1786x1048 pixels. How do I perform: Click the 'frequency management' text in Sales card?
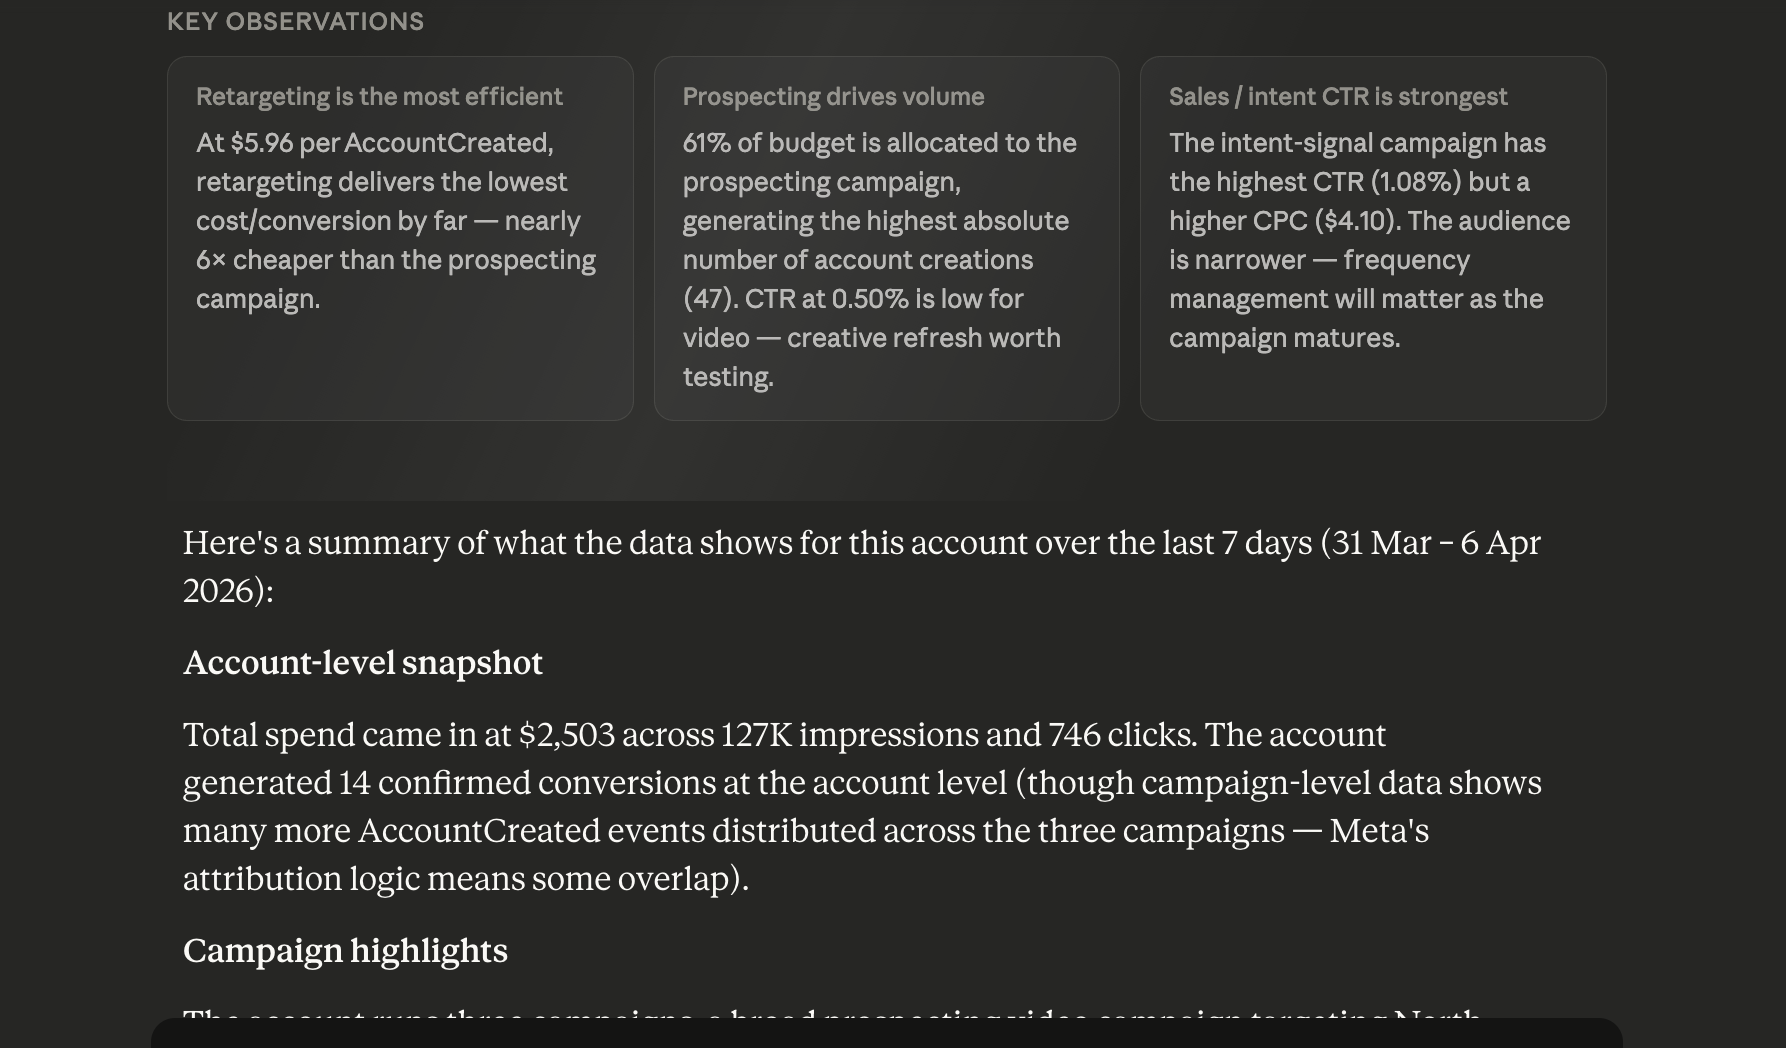1356,279
